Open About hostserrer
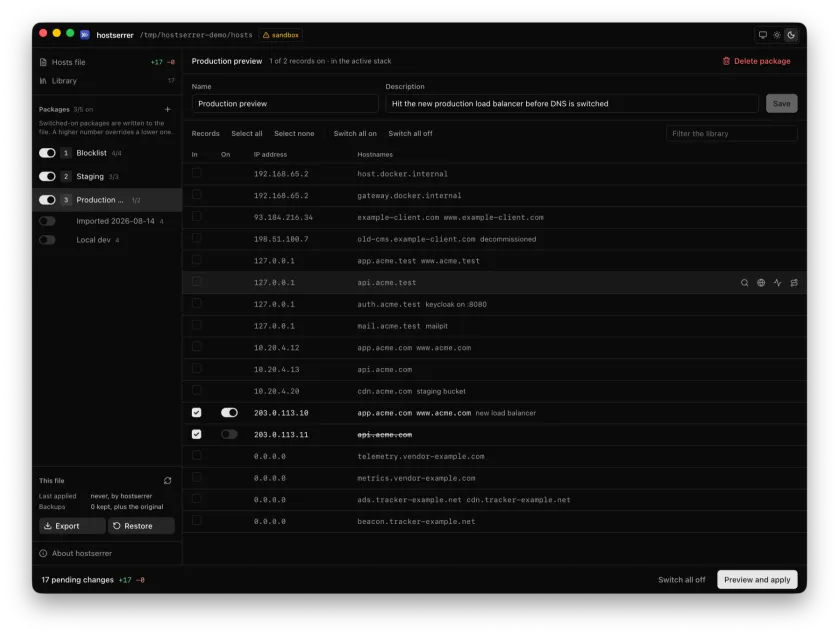840x637 pixels. [x=81, y=553]
